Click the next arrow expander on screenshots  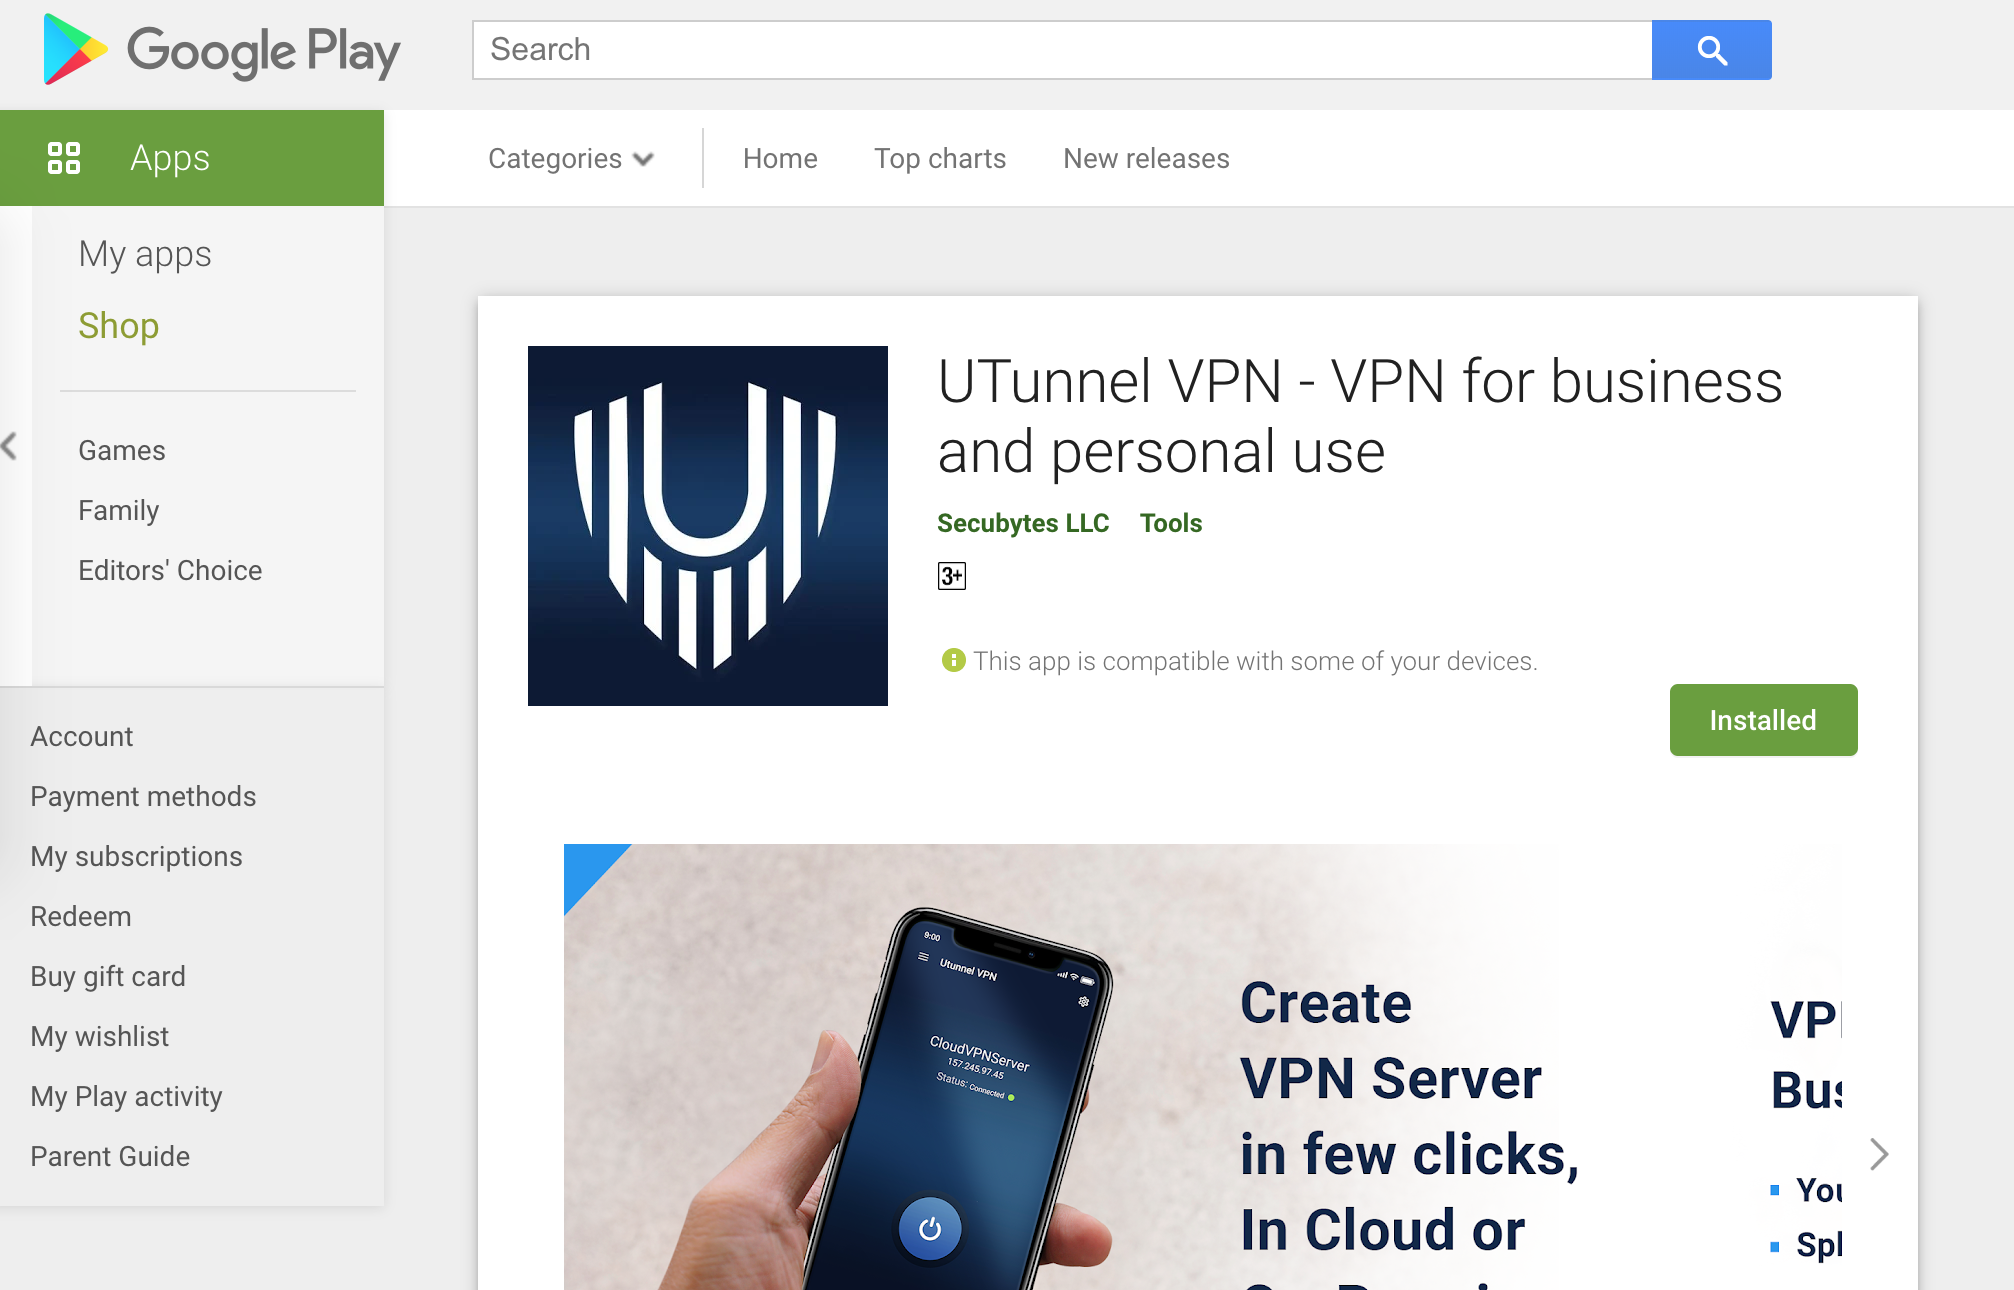tap(1879, 1156)
